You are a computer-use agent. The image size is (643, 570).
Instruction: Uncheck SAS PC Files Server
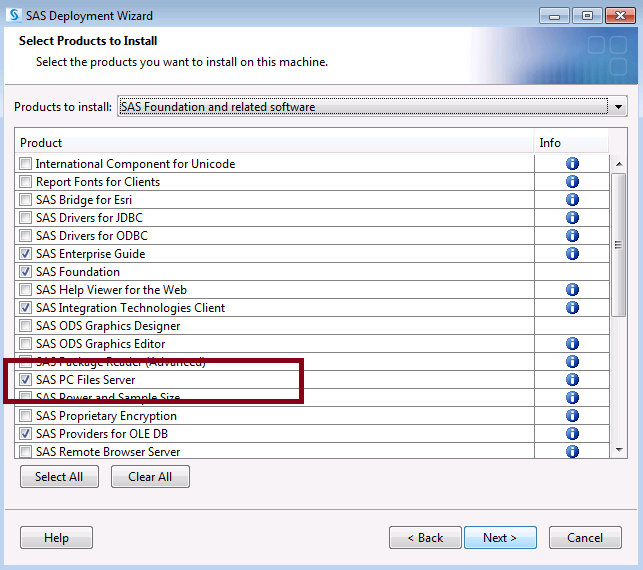pos(25,380)
